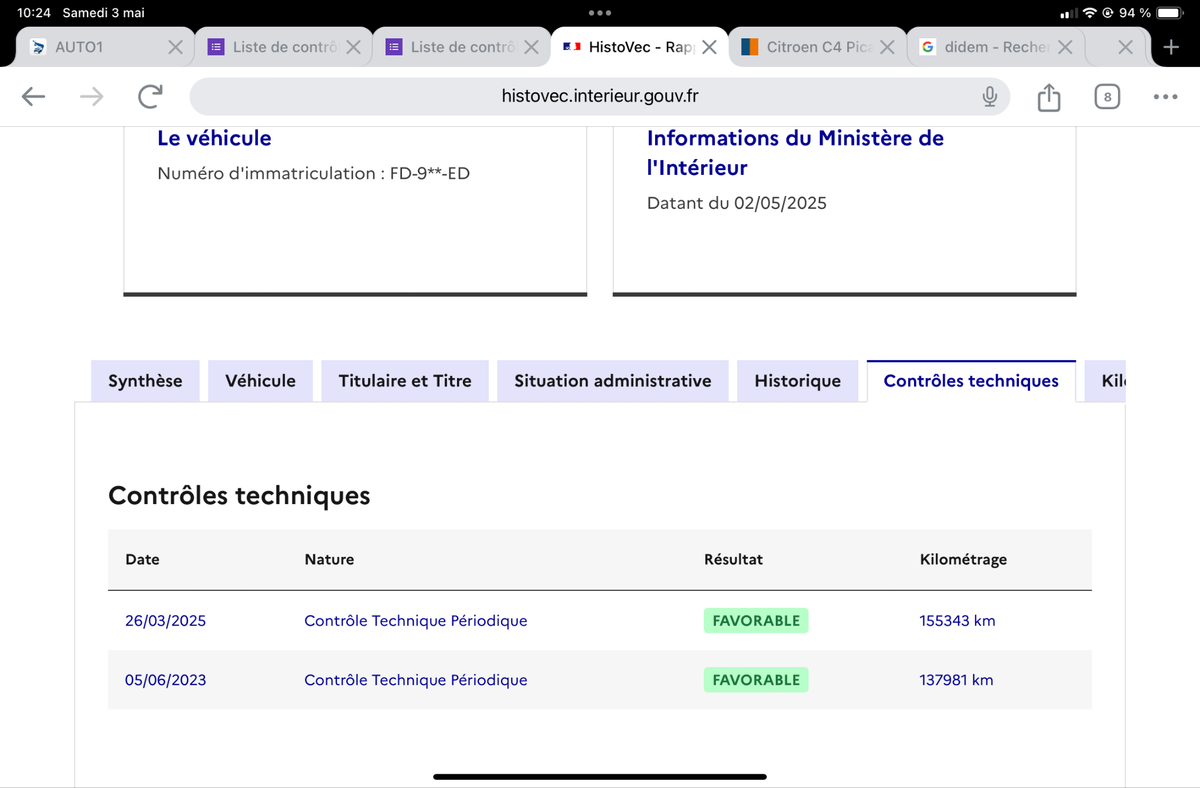Tap the iPad multitasking three dots
This screenshot has height=788, width=1200.
[x=600, y=13]
